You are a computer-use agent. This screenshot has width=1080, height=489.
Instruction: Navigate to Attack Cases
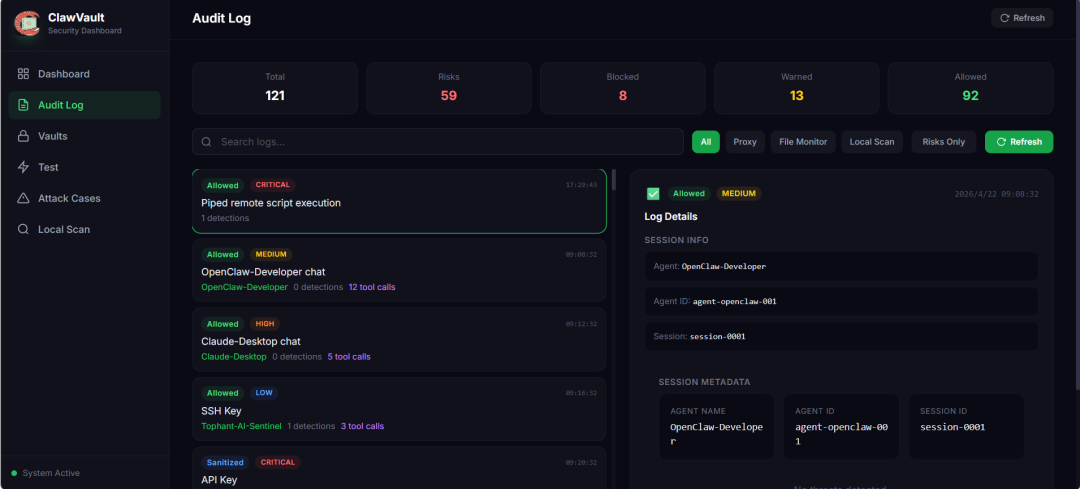click(x=85, y=198)
